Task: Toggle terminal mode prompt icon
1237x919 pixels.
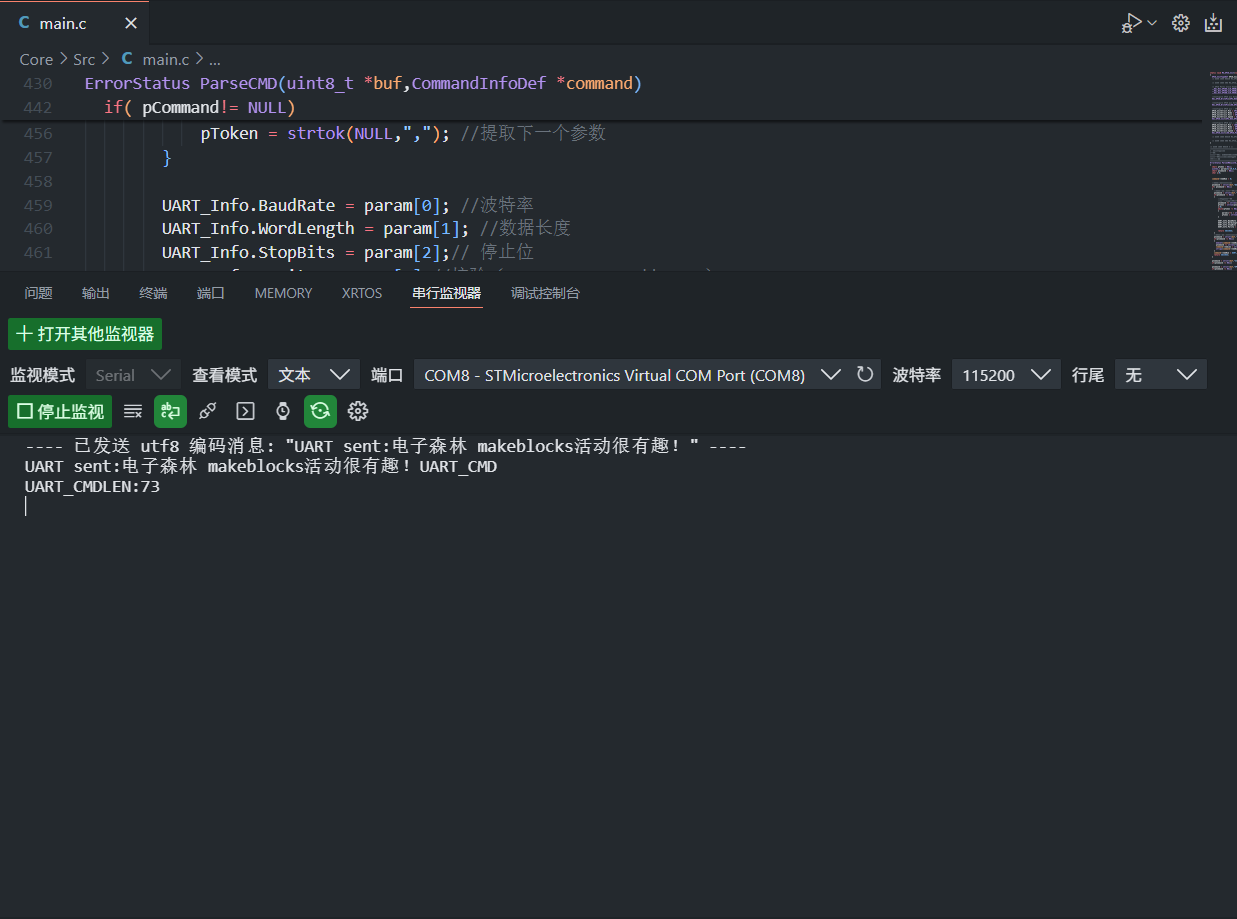Action: click(245, 411)
